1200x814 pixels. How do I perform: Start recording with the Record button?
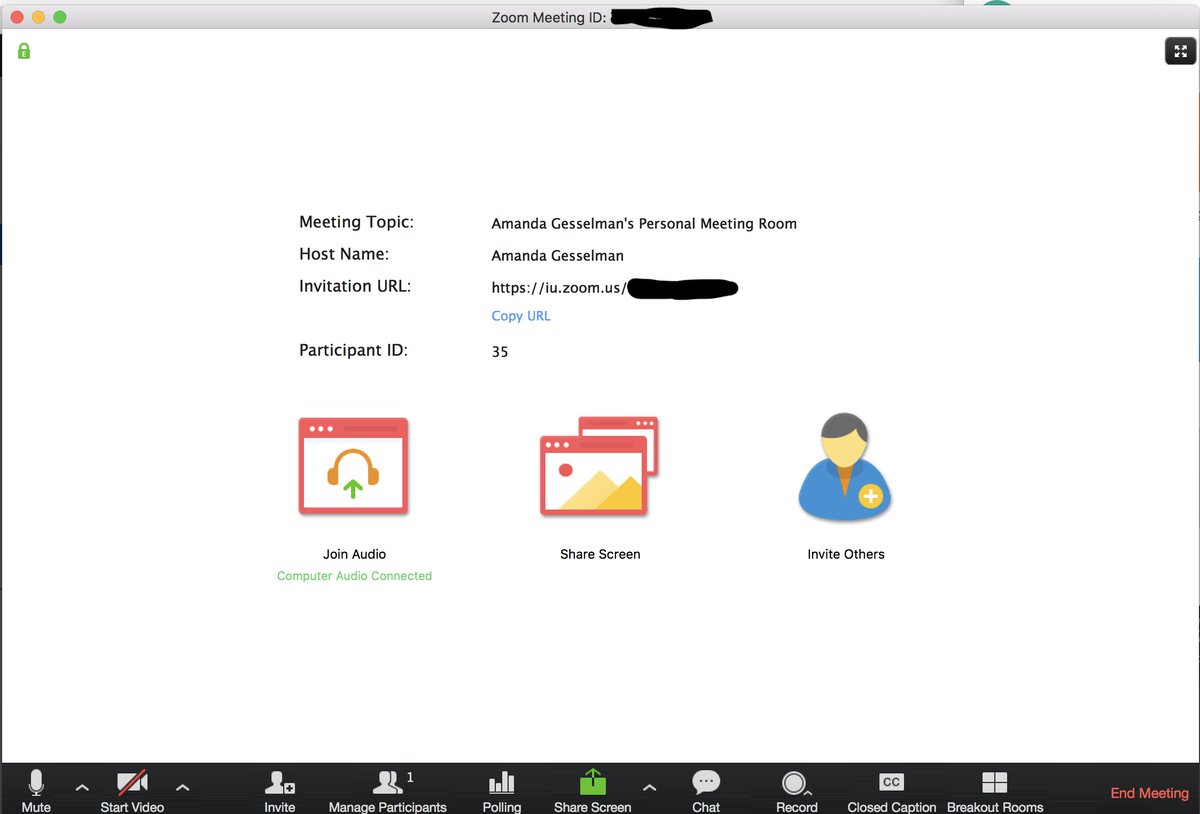[797, 790]
